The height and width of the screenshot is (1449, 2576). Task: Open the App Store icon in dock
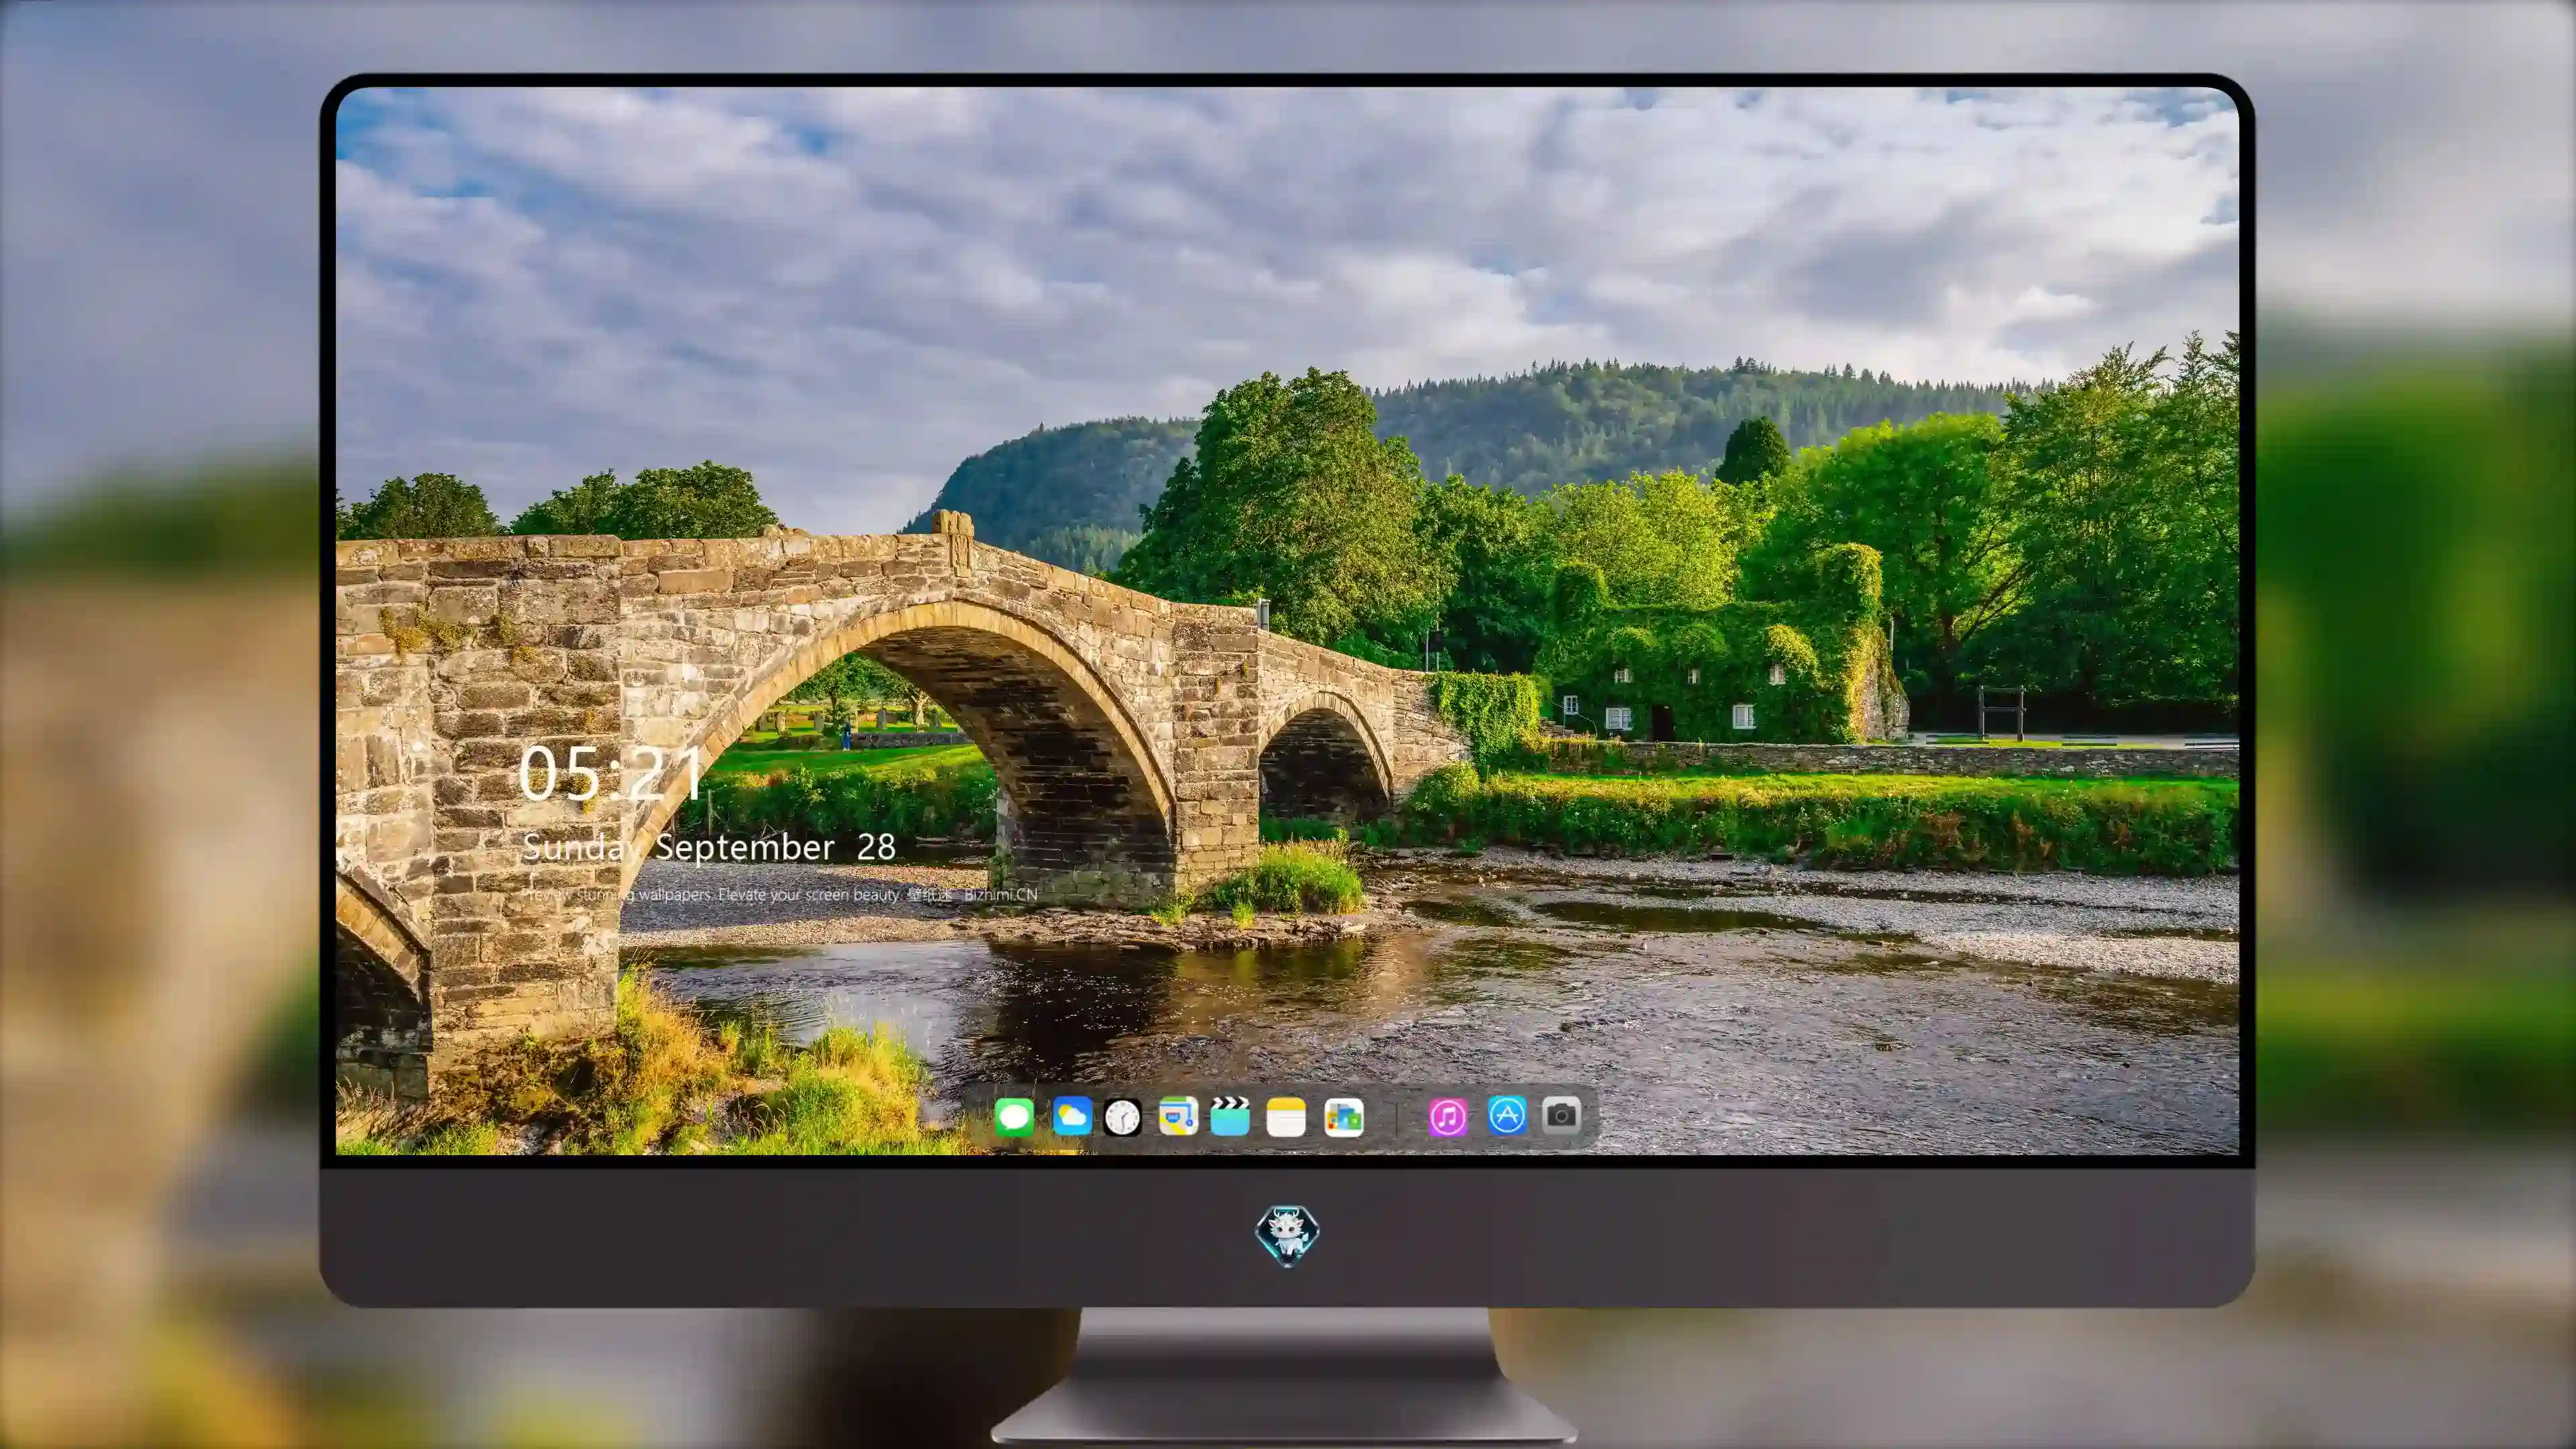coord(1507,1115)
